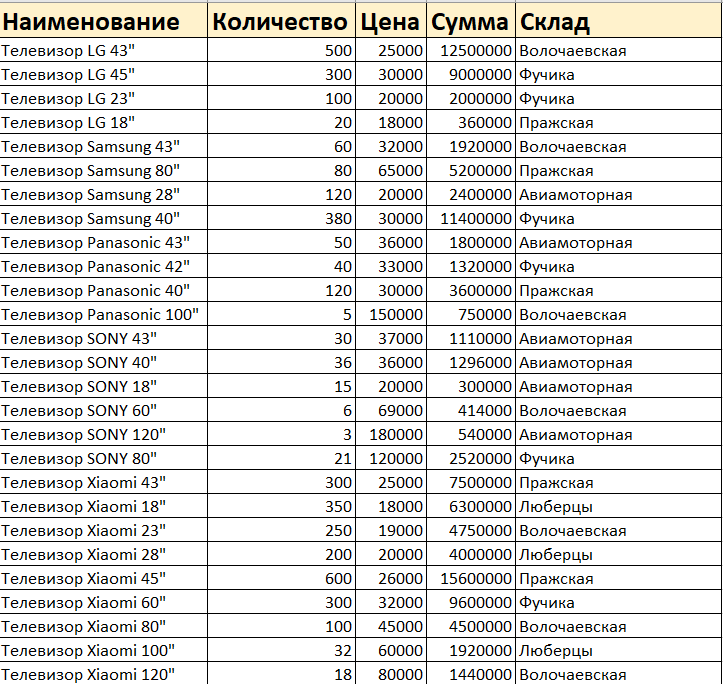Select cell Телевизор LG 43"
The width and height of the screenshot is (723, 684).
pyautogui.click(x=103, y=50)
